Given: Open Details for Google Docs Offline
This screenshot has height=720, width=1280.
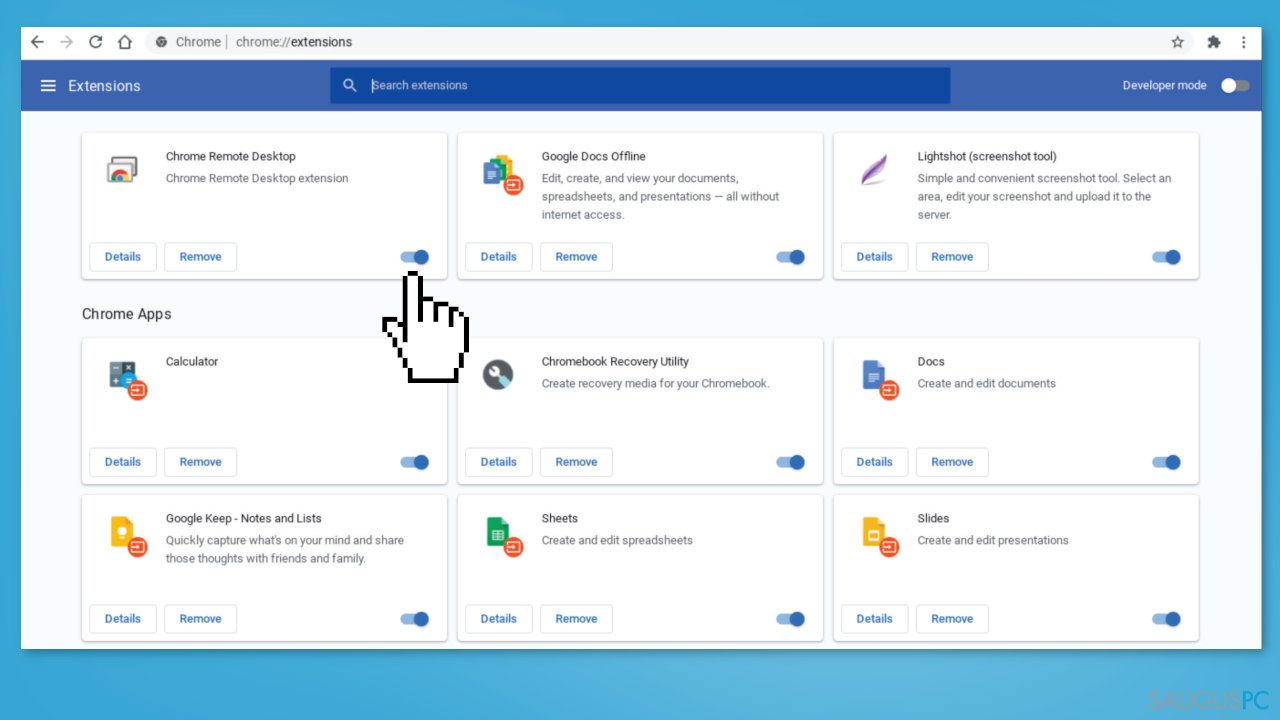Looking at the screenshot, I should [x=499, y=257].
